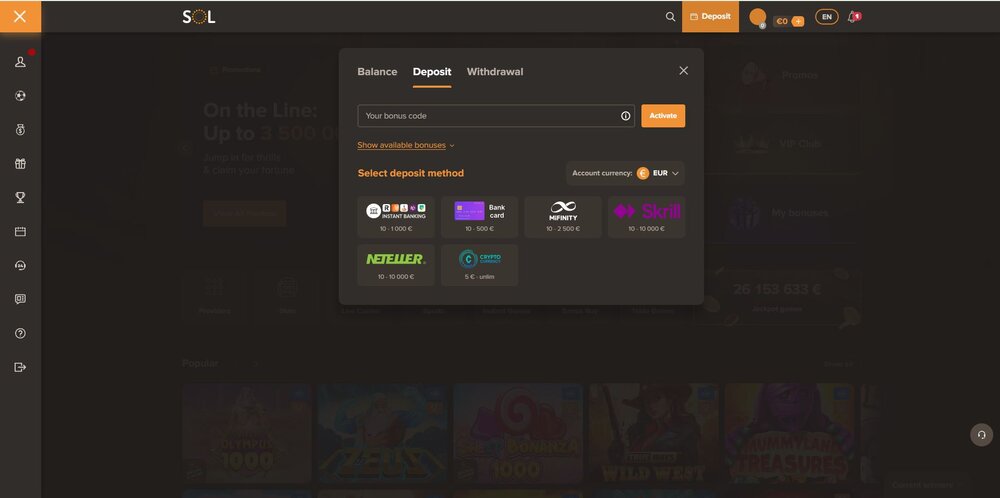Click the orange user avatar
Viewport: 1000px width, 498px height.
(x=758, y=17)
